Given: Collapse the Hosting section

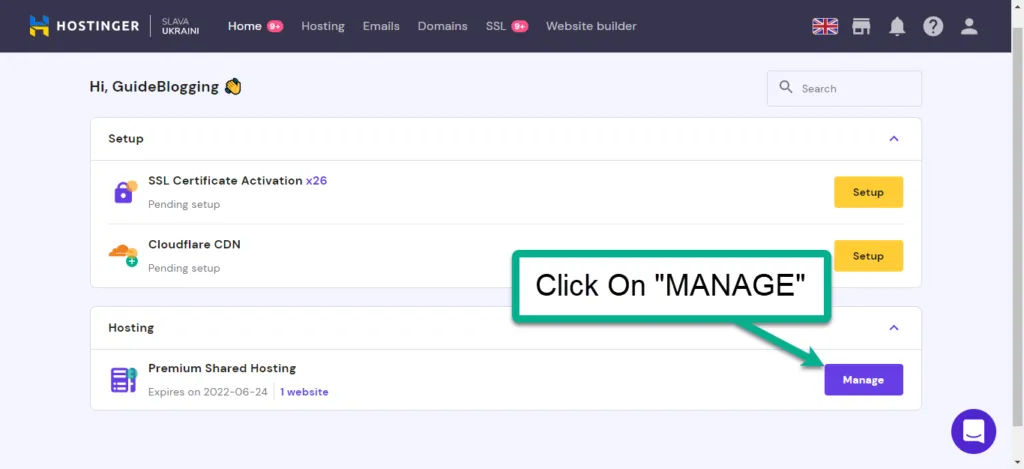Looking at the screenshot, I should (894, 327).
